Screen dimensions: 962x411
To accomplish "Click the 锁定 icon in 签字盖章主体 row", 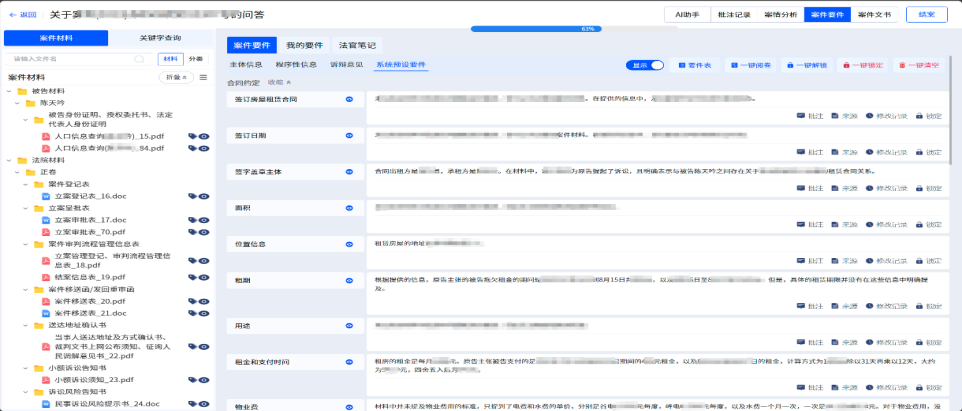I will [928, 188].
